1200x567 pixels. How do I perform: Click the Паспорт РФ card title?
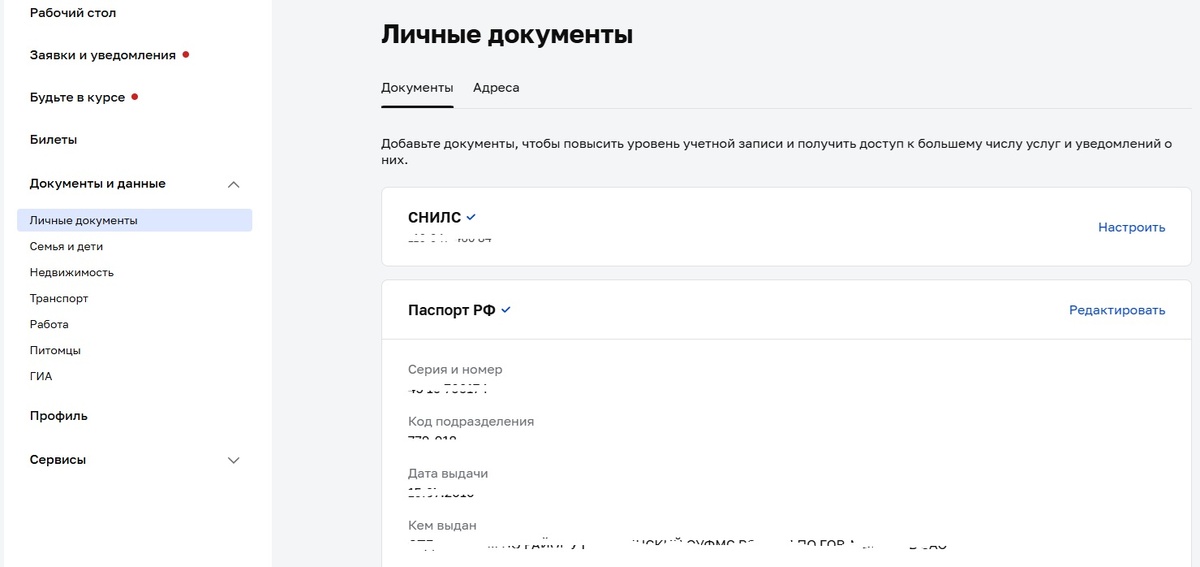(x=452, y=310)
